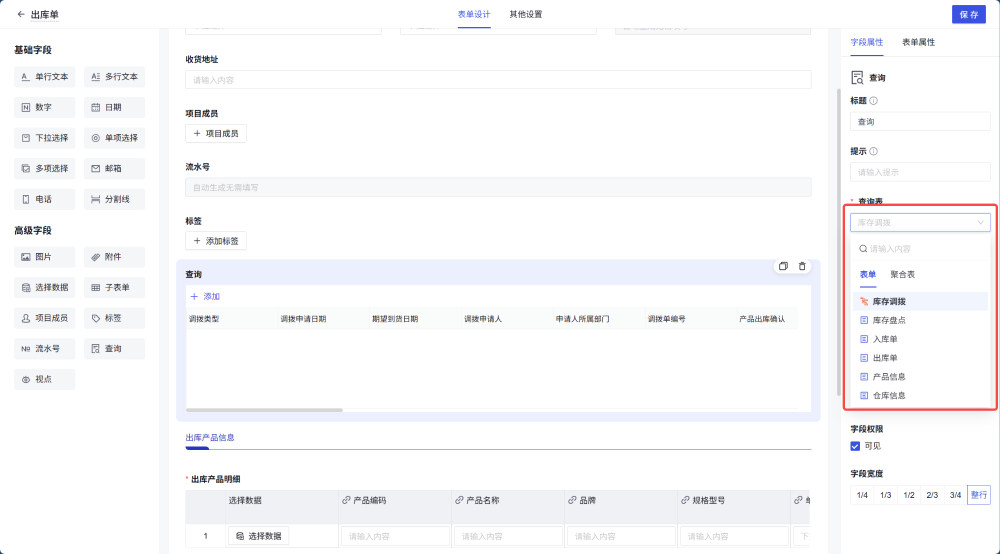Click the 保存 button

(968, 15)
